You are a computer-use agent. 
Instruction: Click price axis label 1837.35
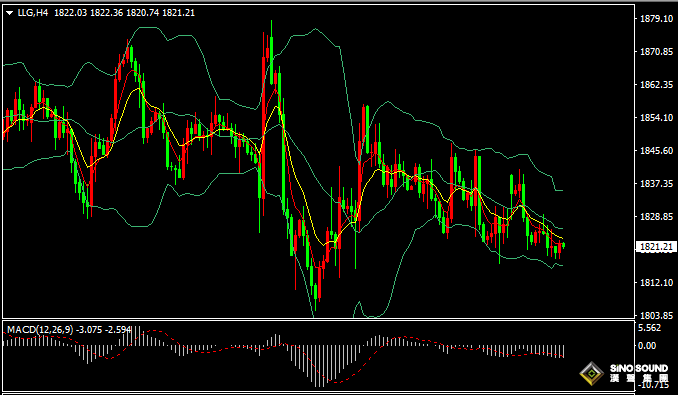click(x=656, y=184)
